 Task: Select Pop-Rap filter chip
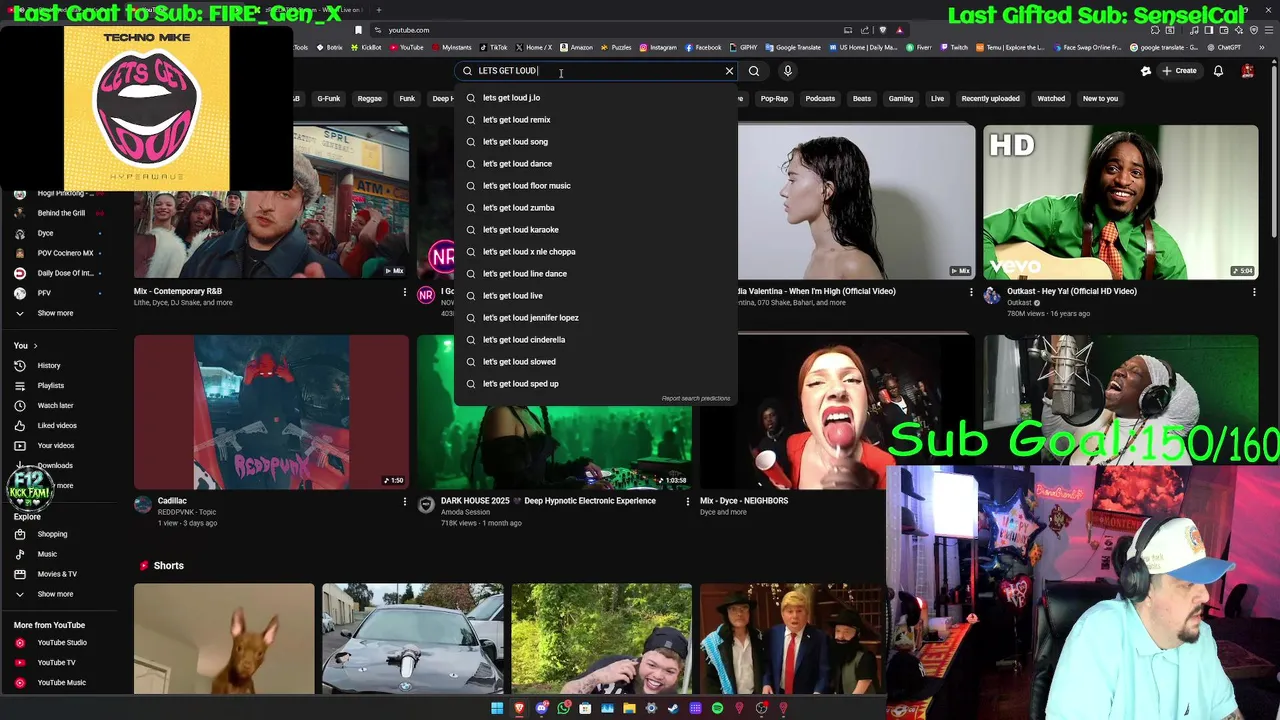point(774,99)
